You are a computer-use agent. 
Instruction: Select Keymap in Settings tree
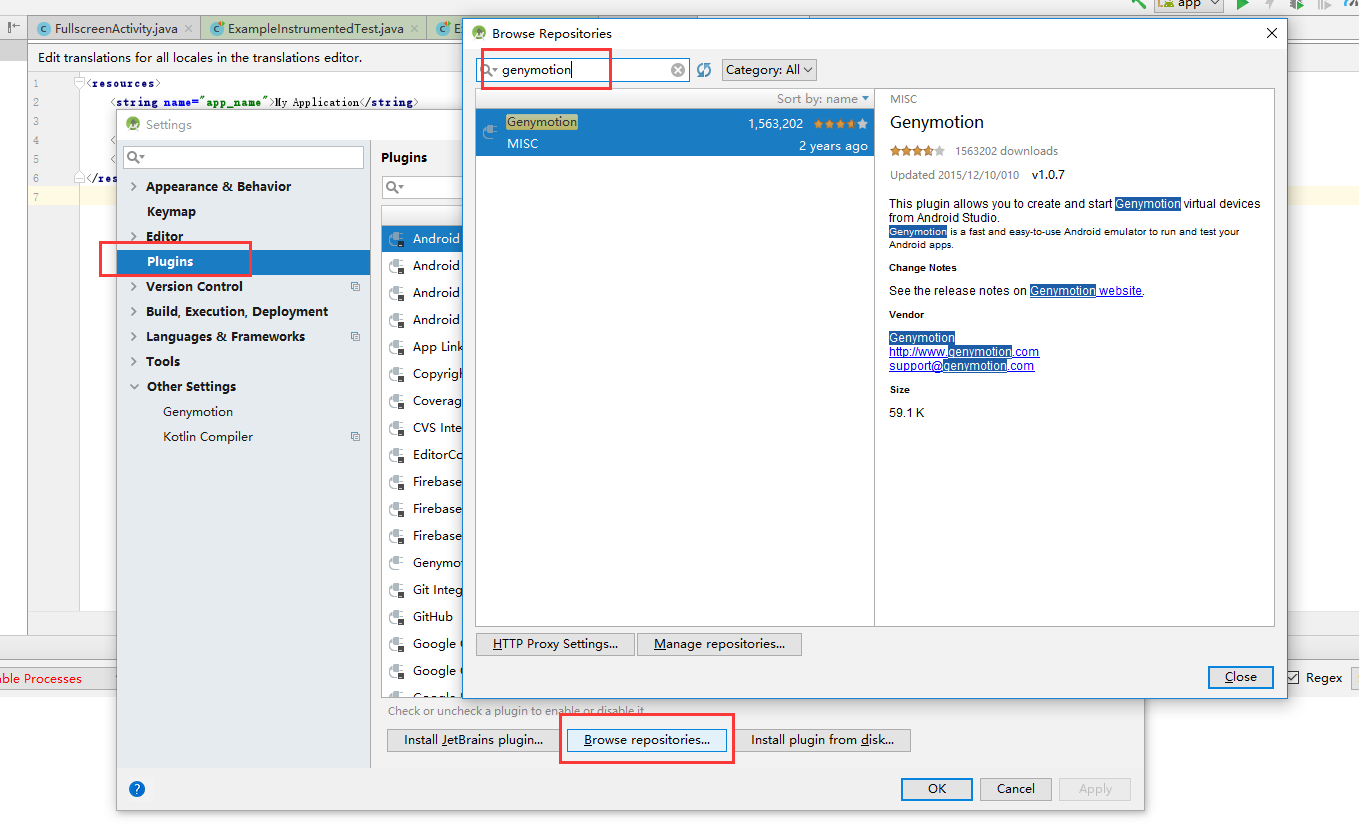click(171, 212)
